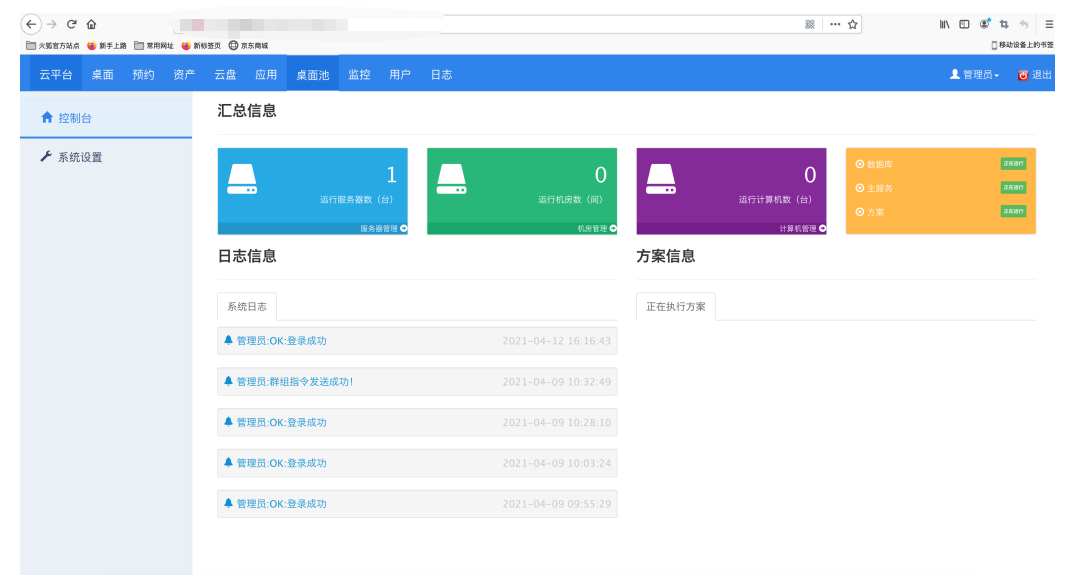Open the QR code icon in address bar
The width and height of the screenshot is (1071, 575).
809,24
